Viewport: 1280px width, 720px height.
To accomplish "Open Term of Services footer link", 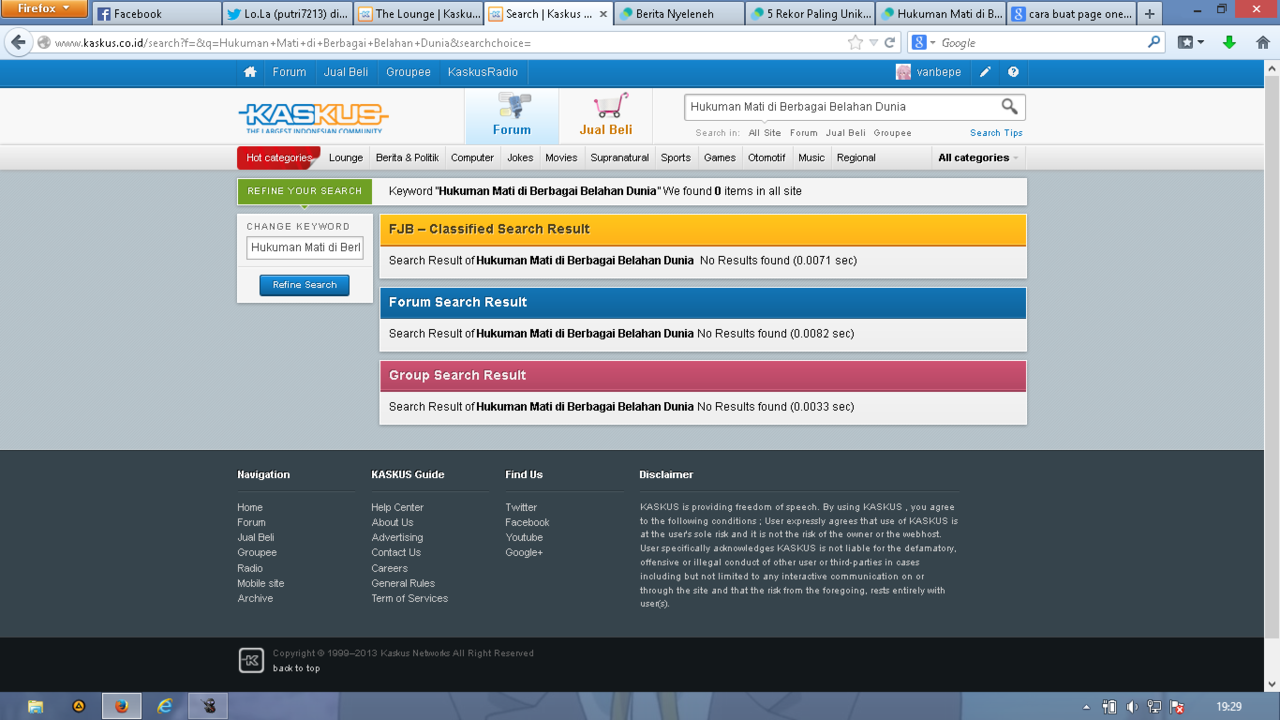I will pyautogui.click(x=410, y=598).
